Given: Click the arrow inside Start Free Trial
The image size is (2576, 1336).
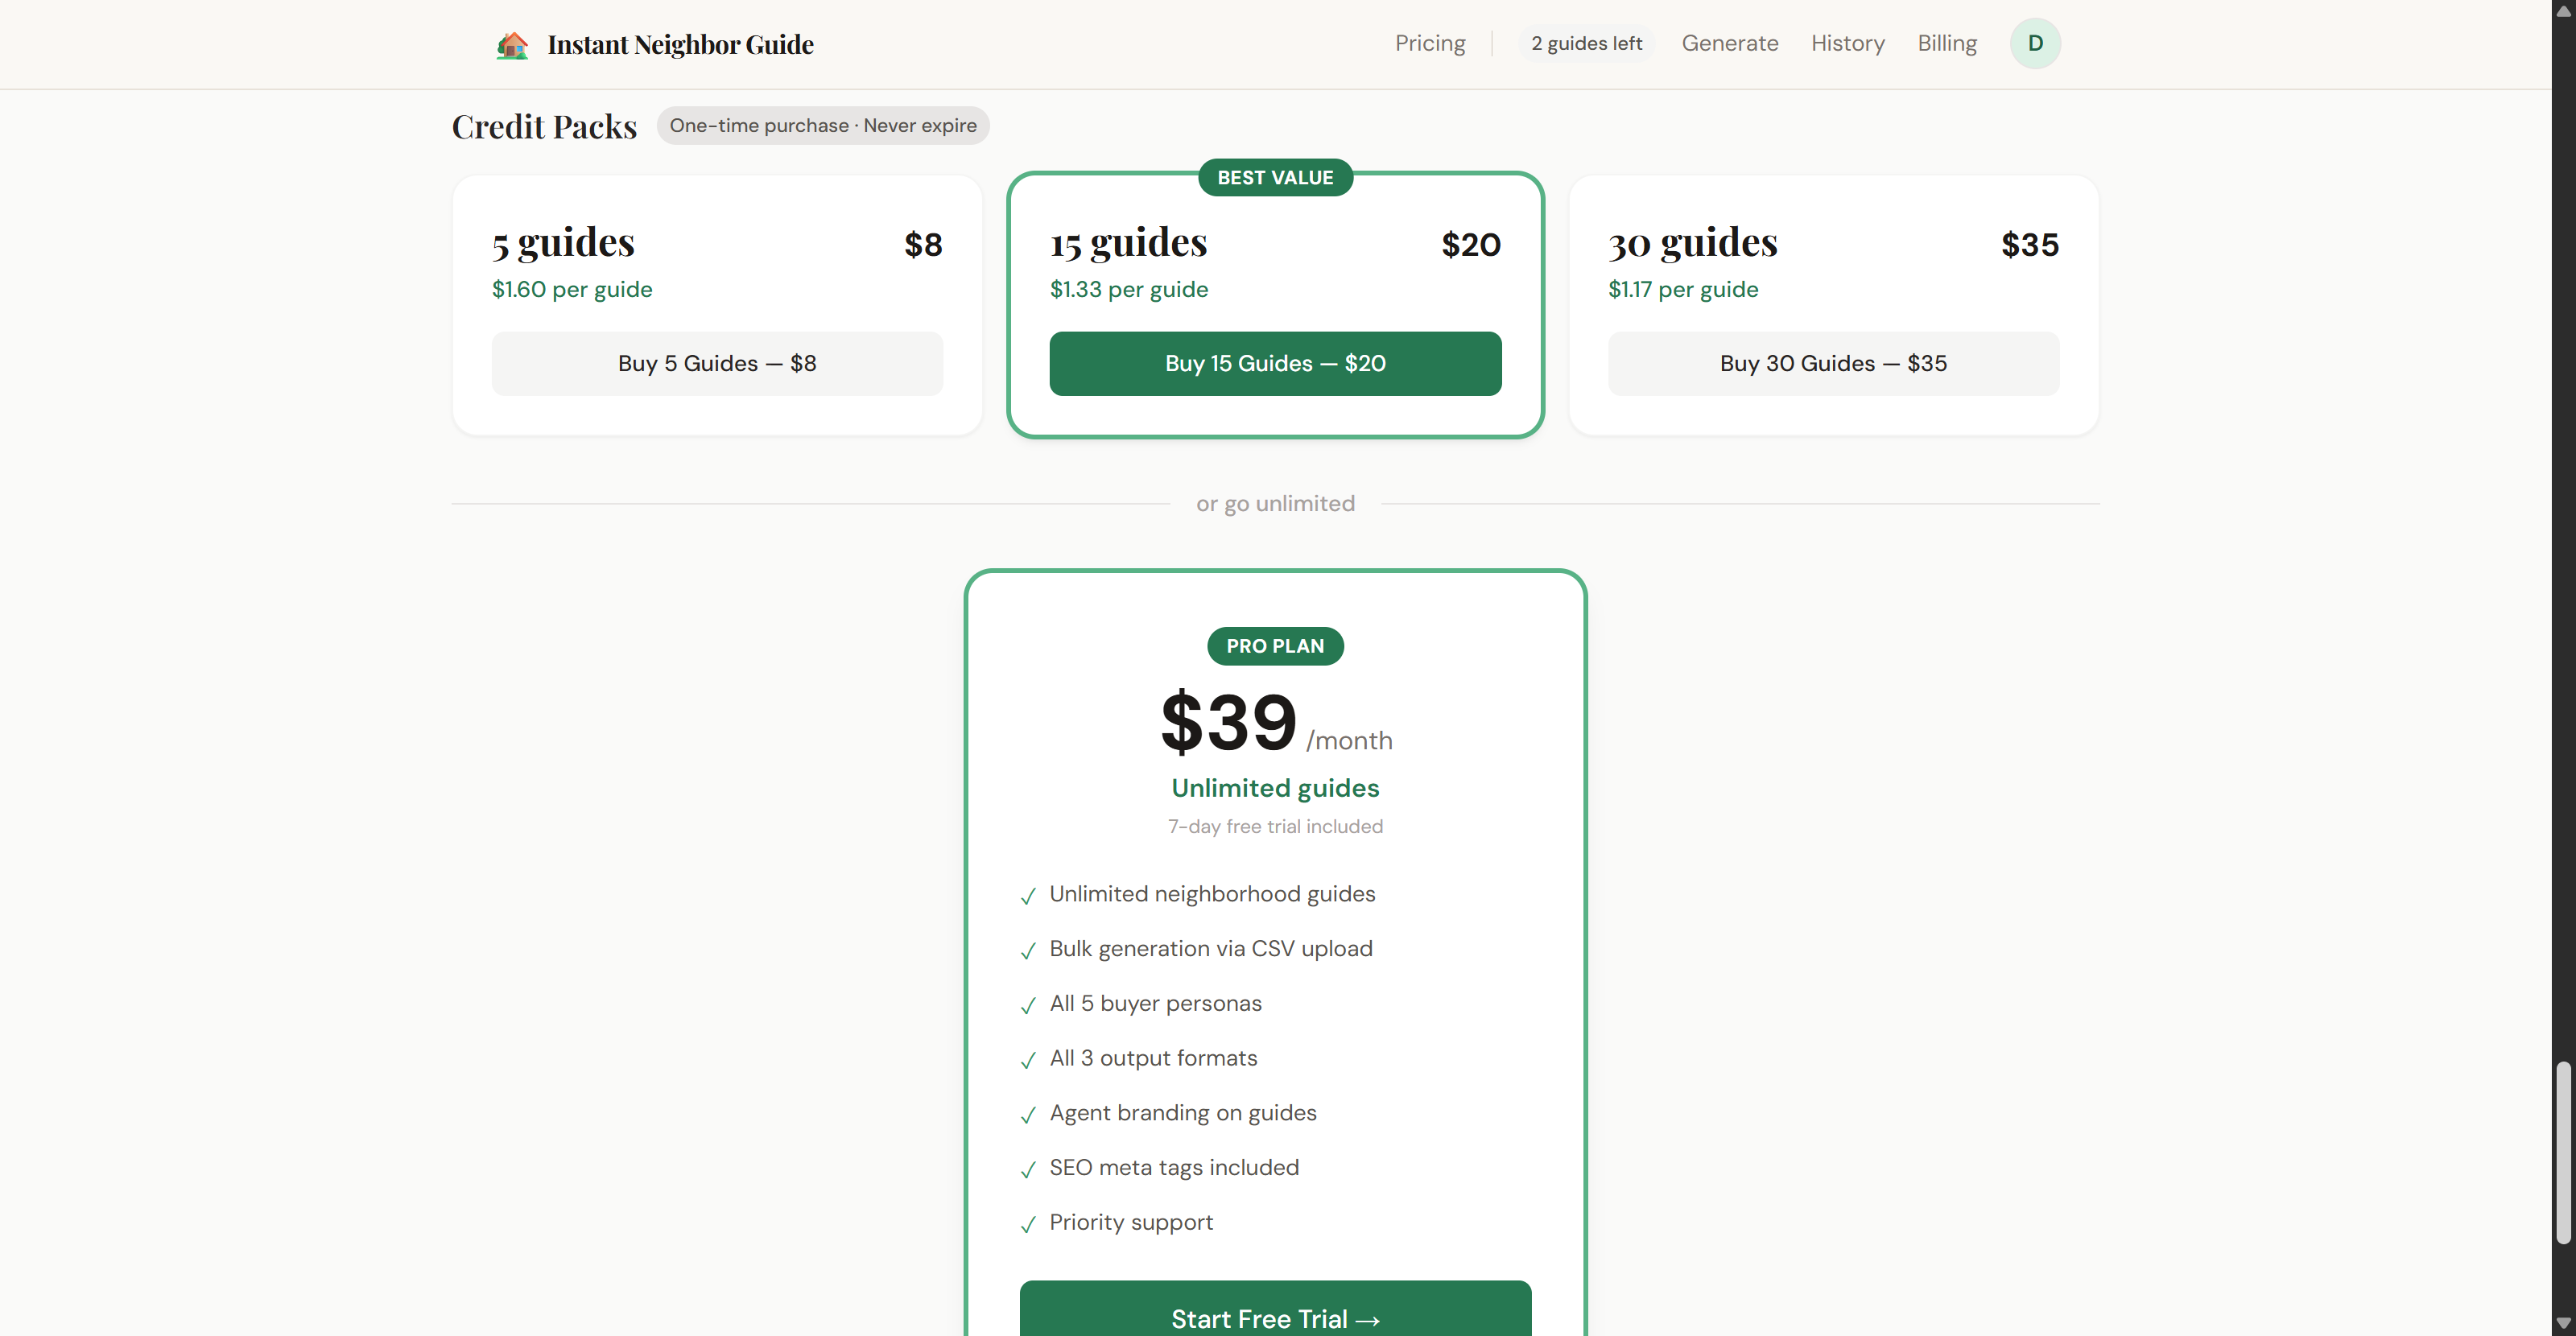Looking at the screenshot, I should coord(1367,1319).
